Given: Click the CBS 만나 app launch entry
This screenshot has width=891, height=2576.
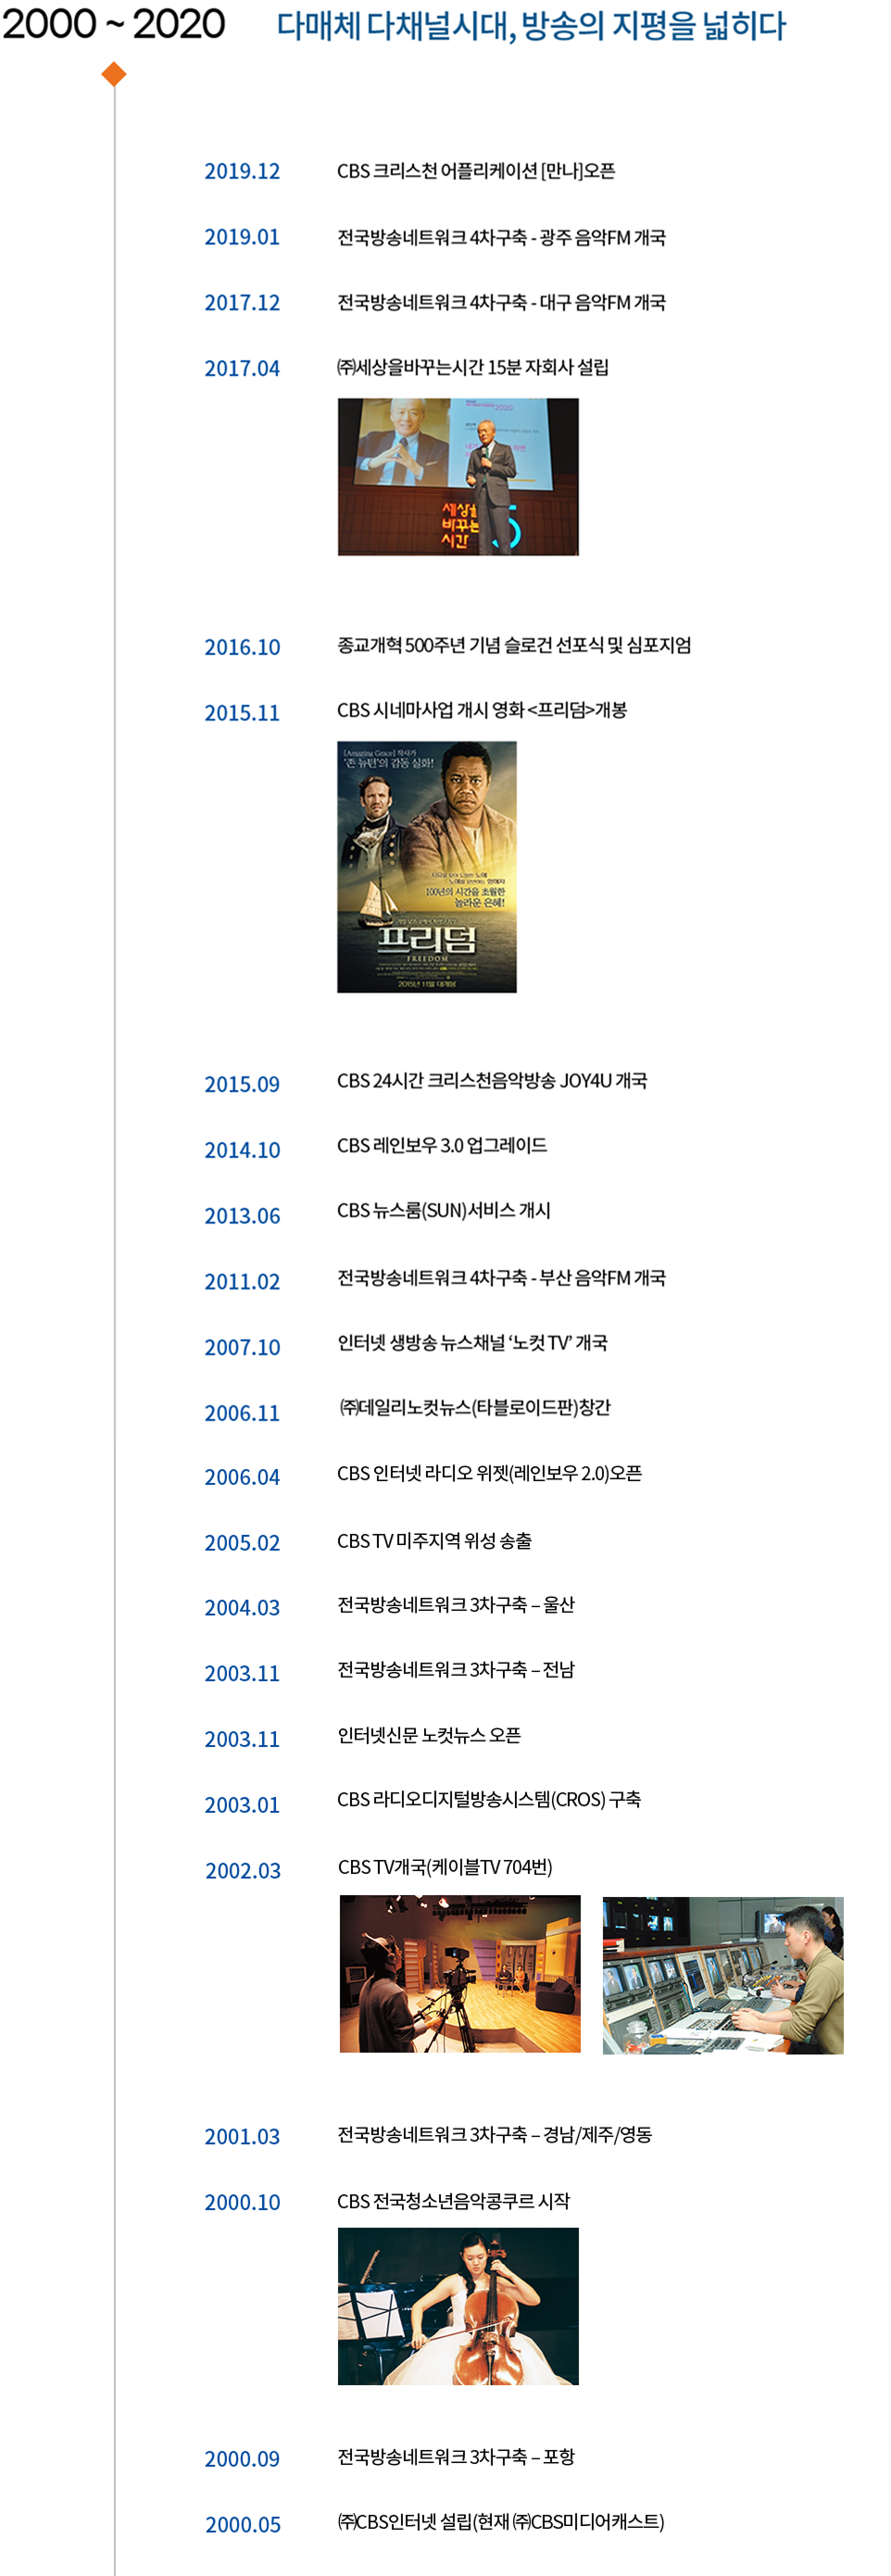Looking at the screenshot, I should (x=476, y=171).
